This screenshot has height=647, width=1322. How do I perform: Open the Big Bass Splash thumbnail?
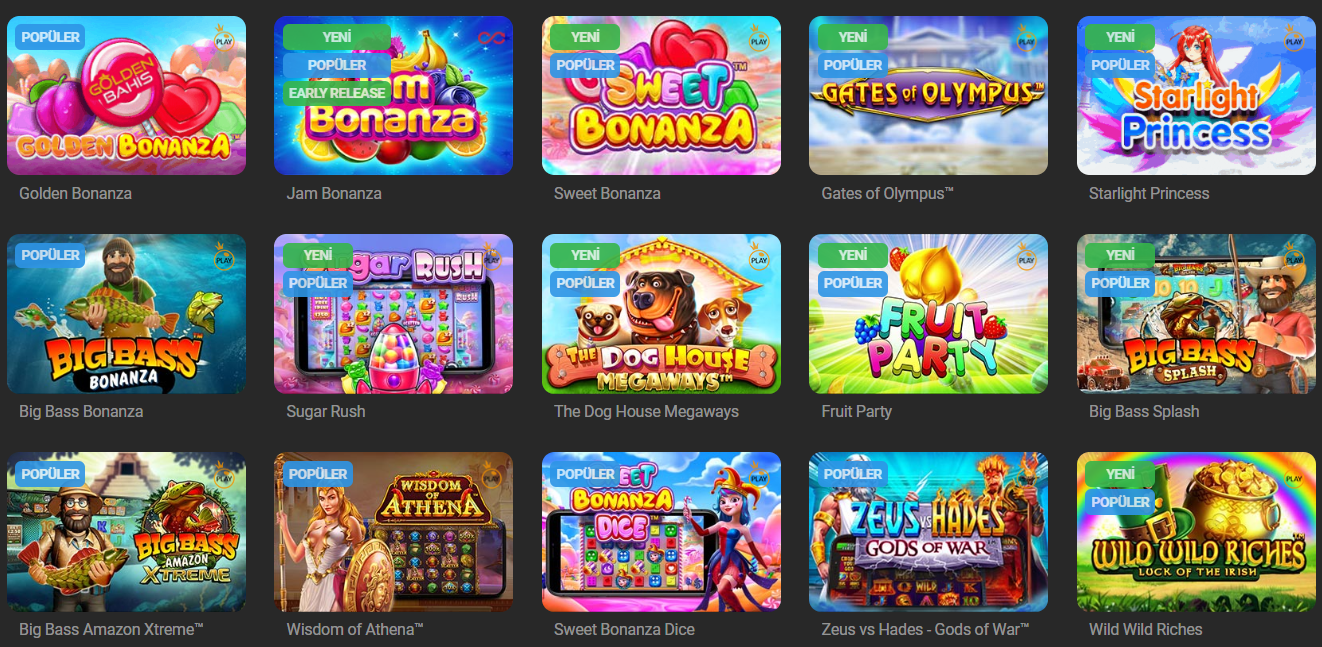click(1196, 314)
